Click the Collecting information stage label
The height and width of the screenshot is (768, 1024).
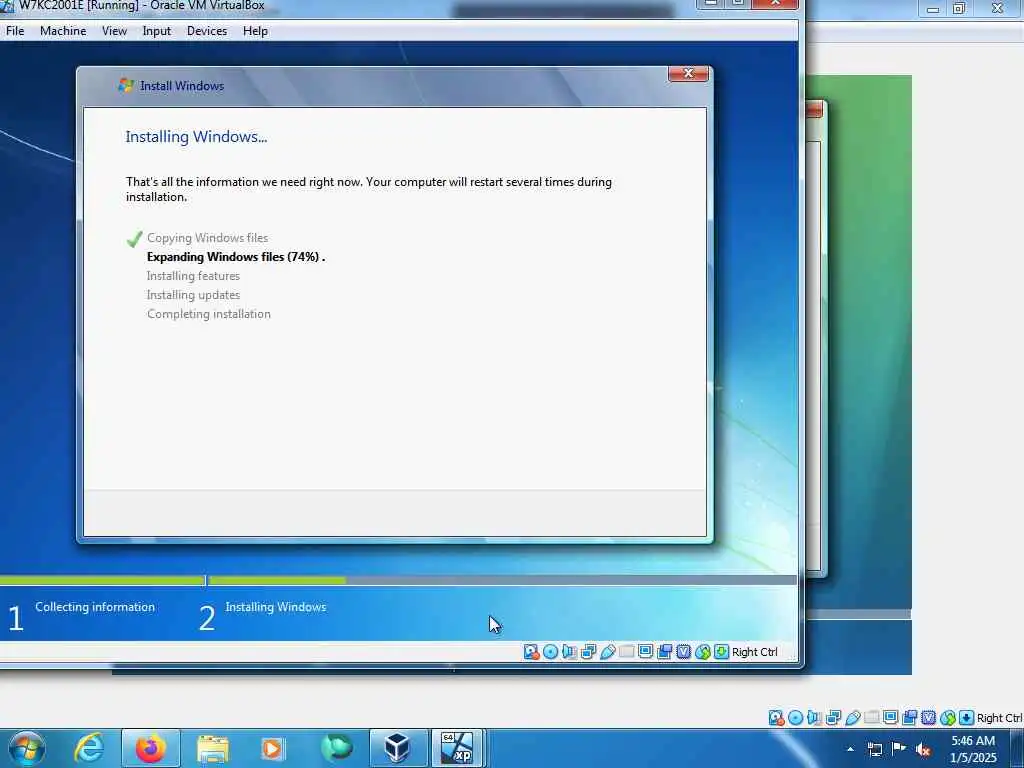pos(95,607)
